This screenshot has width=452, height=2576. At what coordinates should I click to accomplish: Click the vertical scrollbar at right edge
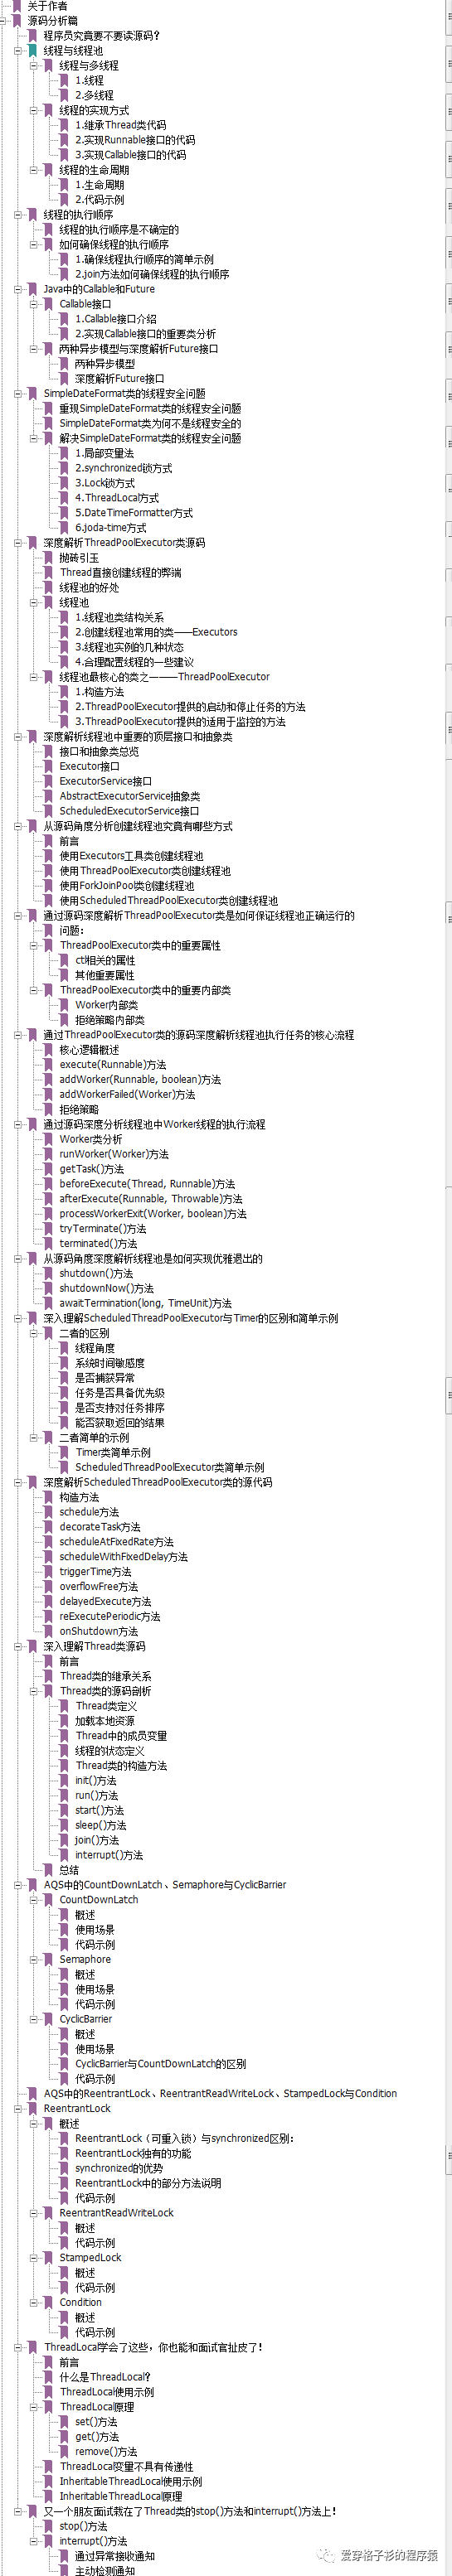click(x=447, y=1288)
